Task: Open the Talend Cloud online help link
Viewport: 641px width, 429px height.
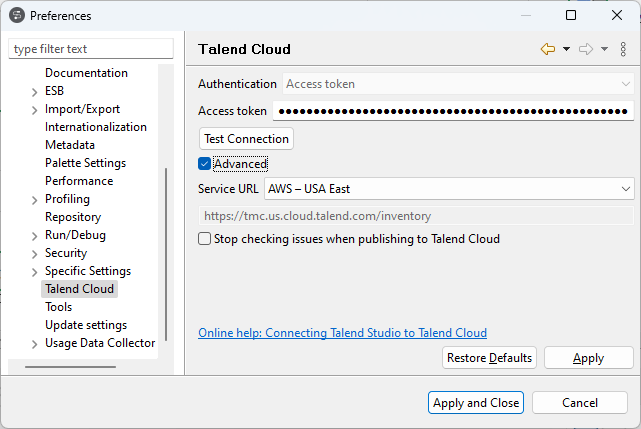Action: point(342,333)
